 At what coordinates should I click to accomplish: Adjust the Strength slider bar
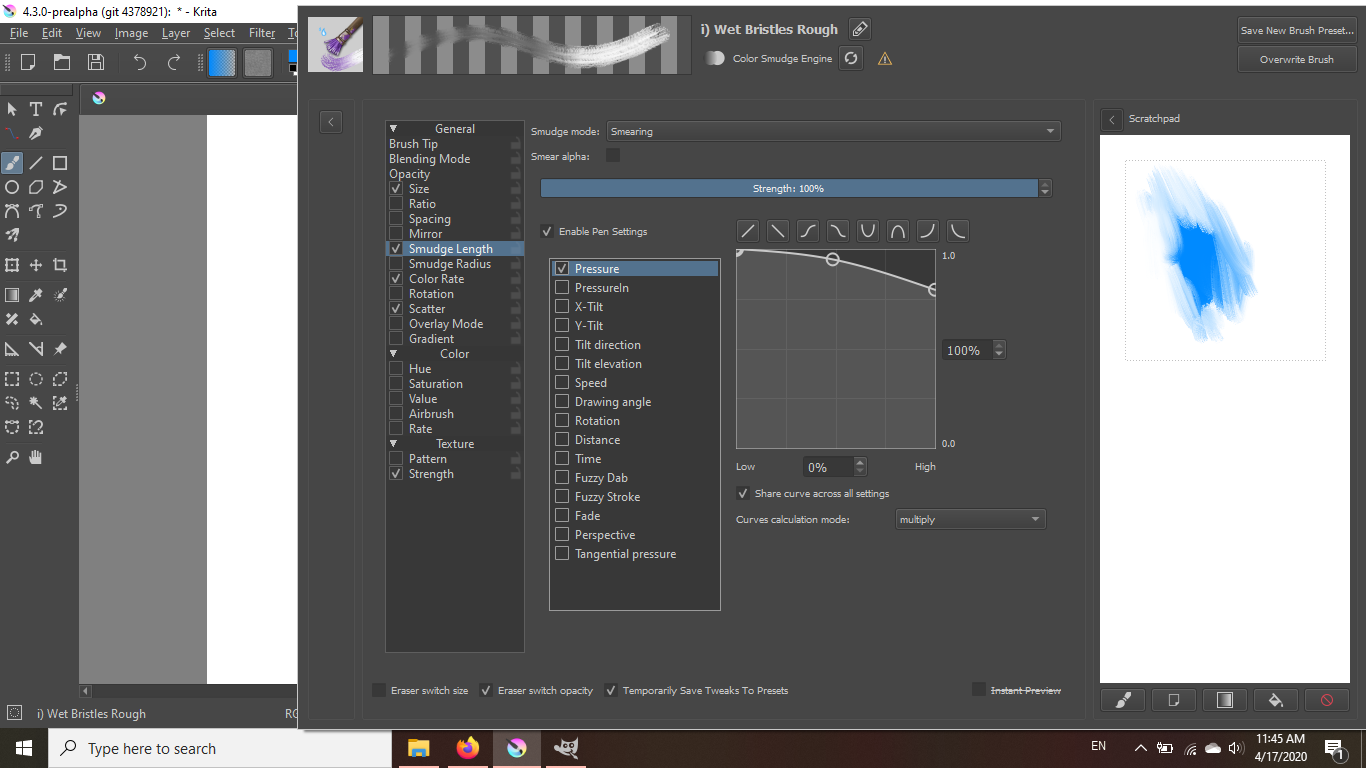tap(788, 188)
